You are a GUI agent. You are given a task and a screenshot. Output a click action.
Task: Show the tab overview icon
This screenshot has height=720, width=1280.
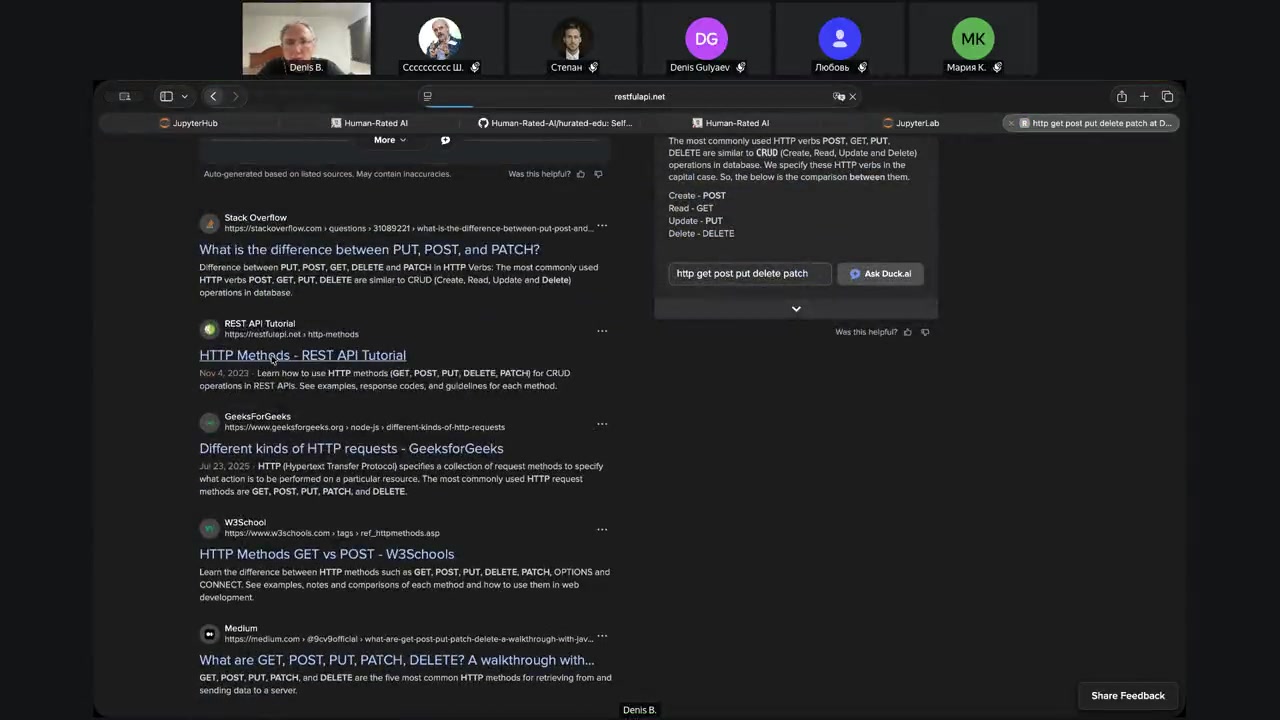tap(1167, 96)
